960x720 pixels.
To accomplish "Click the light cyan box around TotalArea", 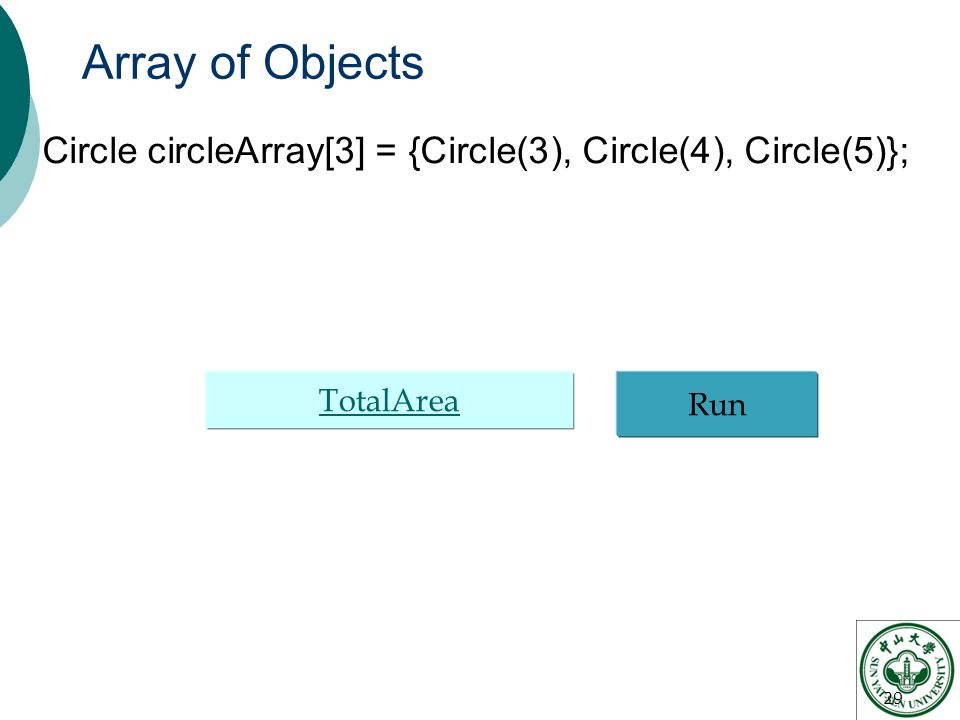I will click(x=389, y=400).
